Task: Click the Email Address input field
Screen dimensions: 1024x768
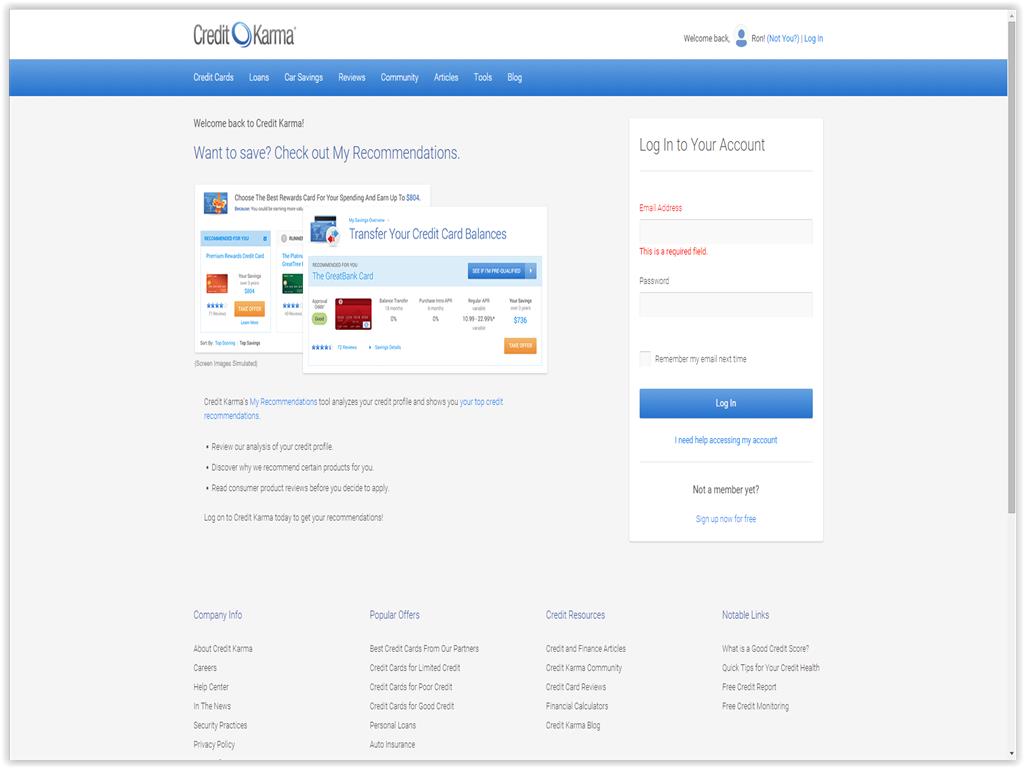Action: pyautogui.click(x=725, y=231)
